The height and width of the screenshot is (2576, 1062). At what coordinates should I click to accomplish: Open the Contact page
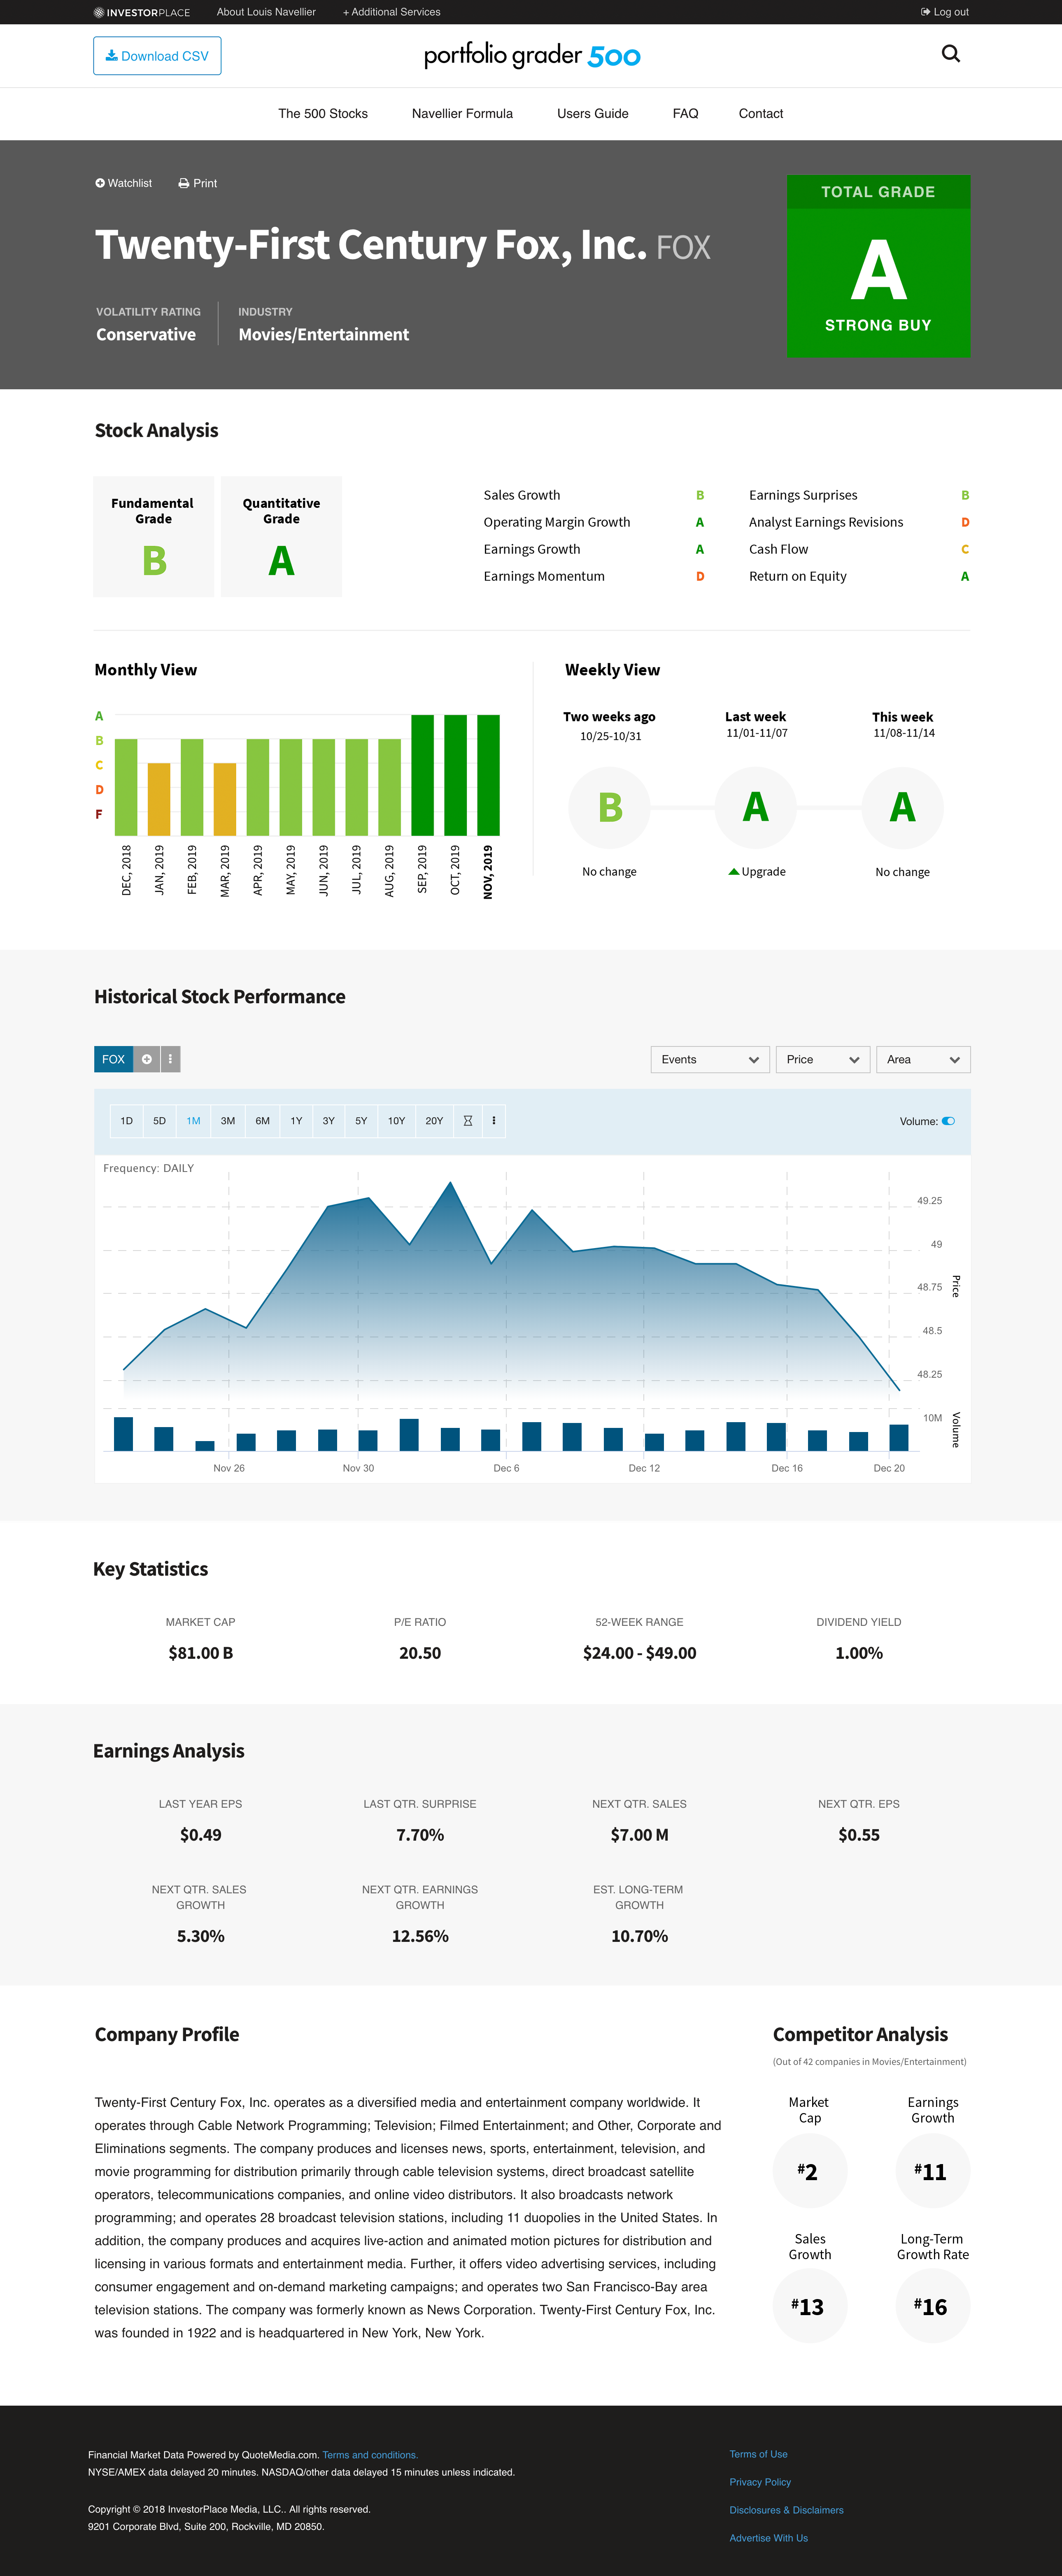(x=761, y=113)
